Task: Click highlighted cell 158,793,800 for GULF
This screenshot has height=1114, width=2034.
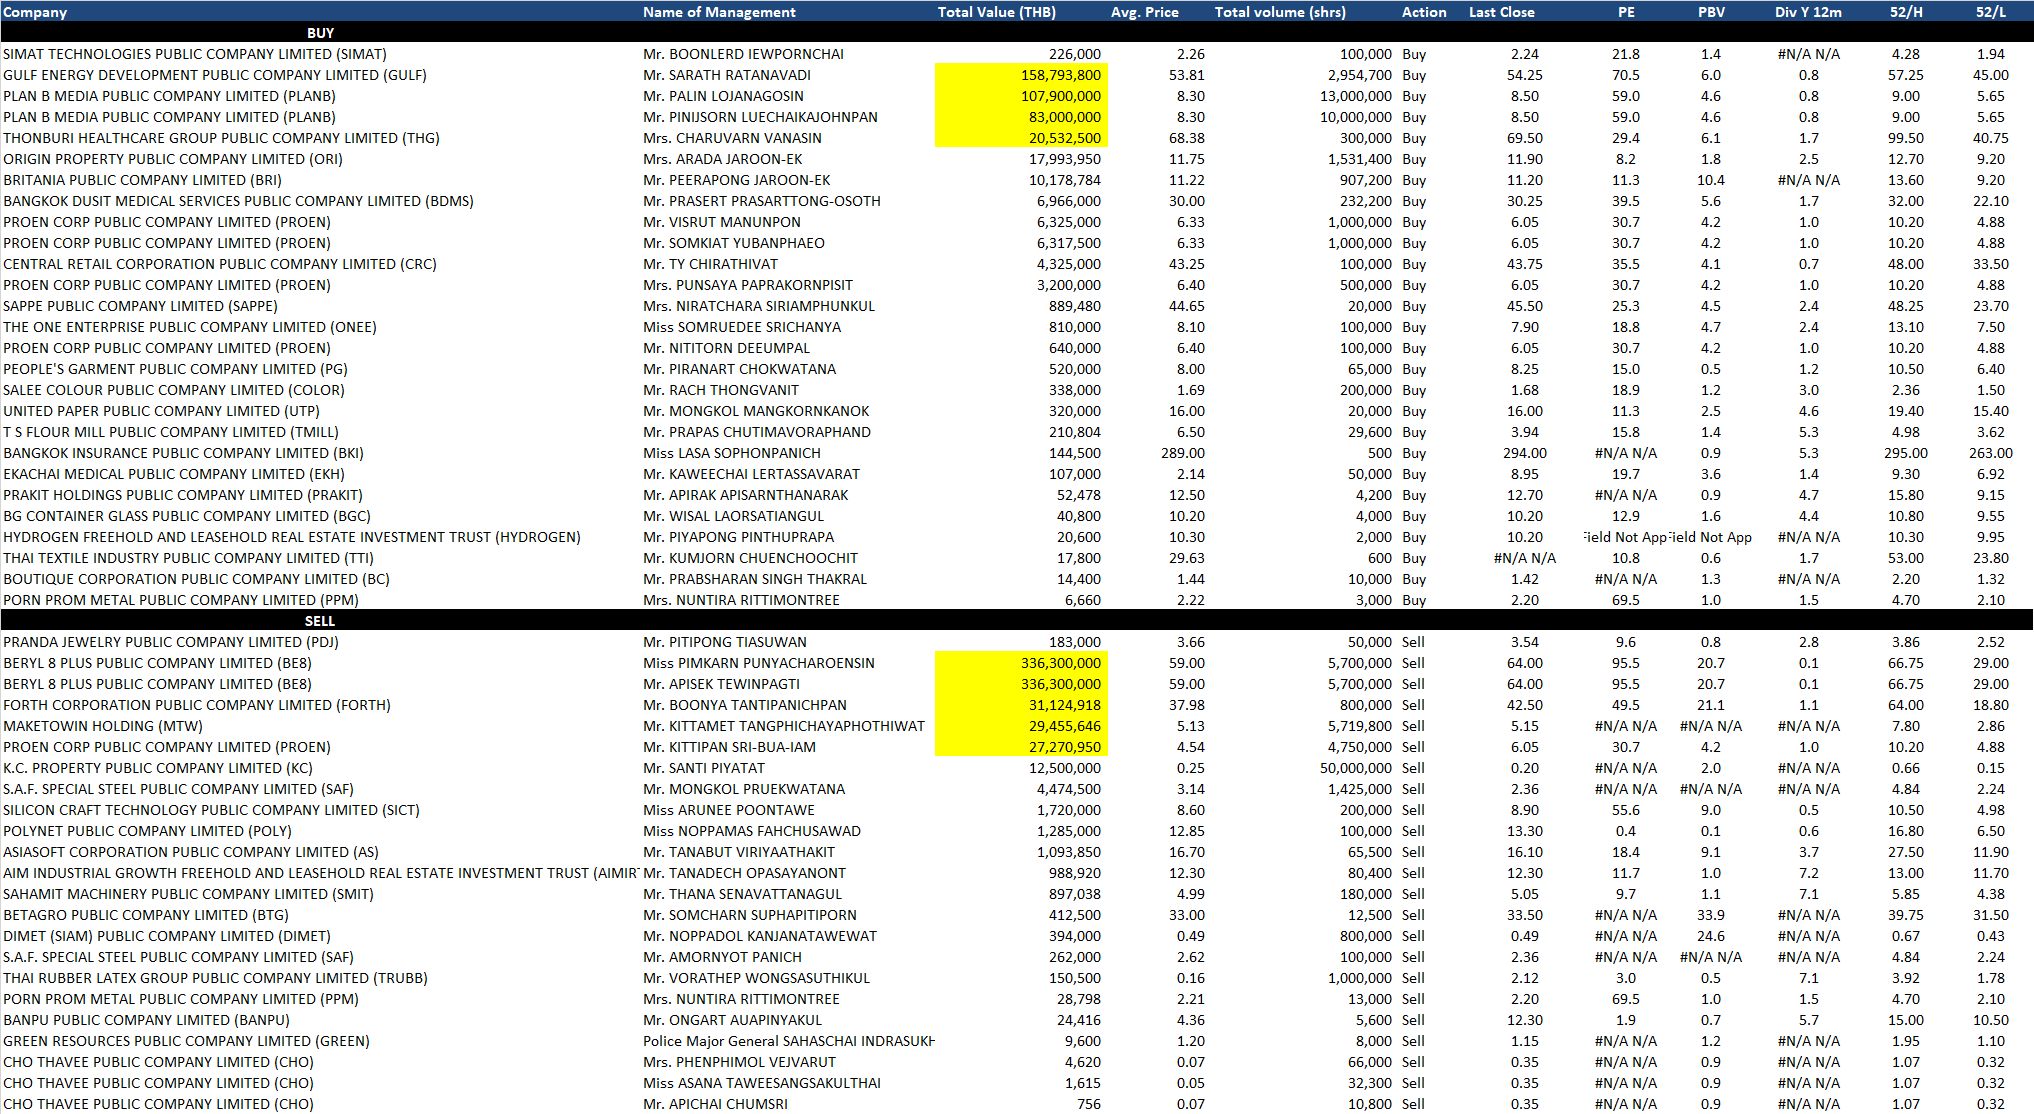Action: (x=1060, y=75)
